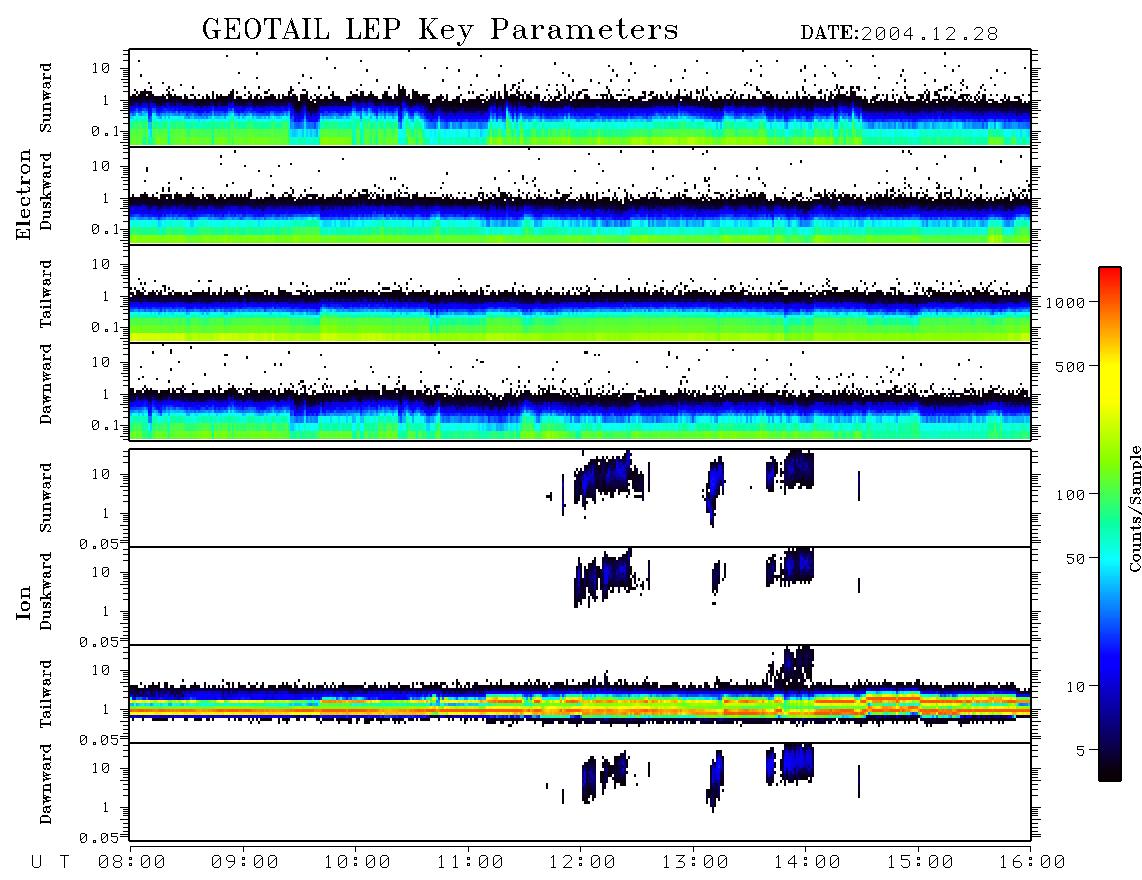Viewport: 1142px width, 880px height.
Task: Select the Ion "Tailward" panel label
Action: (46, 694)
